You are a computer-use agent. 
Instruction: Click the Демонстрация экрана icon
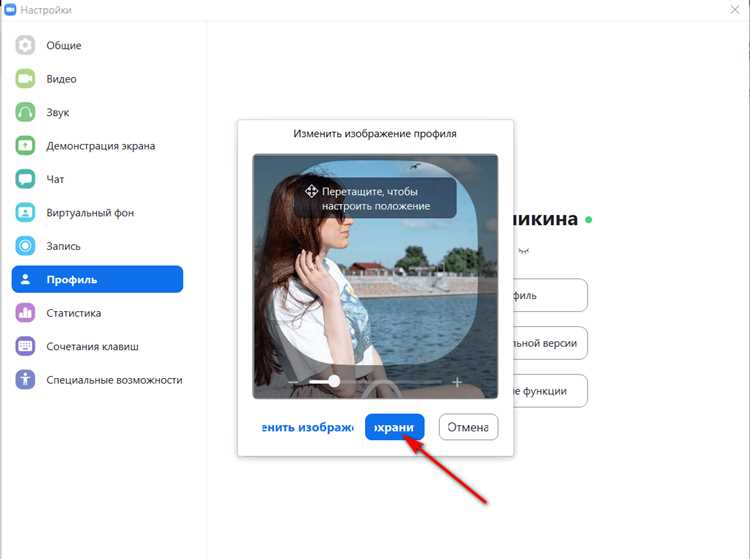pos(25,146)
